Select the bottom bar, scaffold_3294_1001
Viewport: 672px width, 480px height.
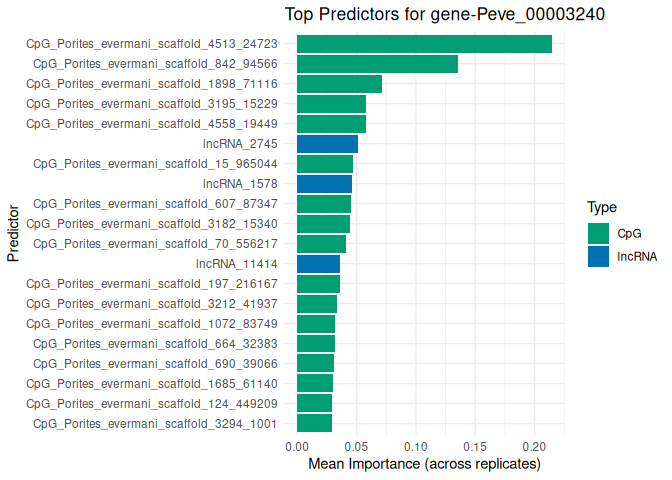point(314,423)
